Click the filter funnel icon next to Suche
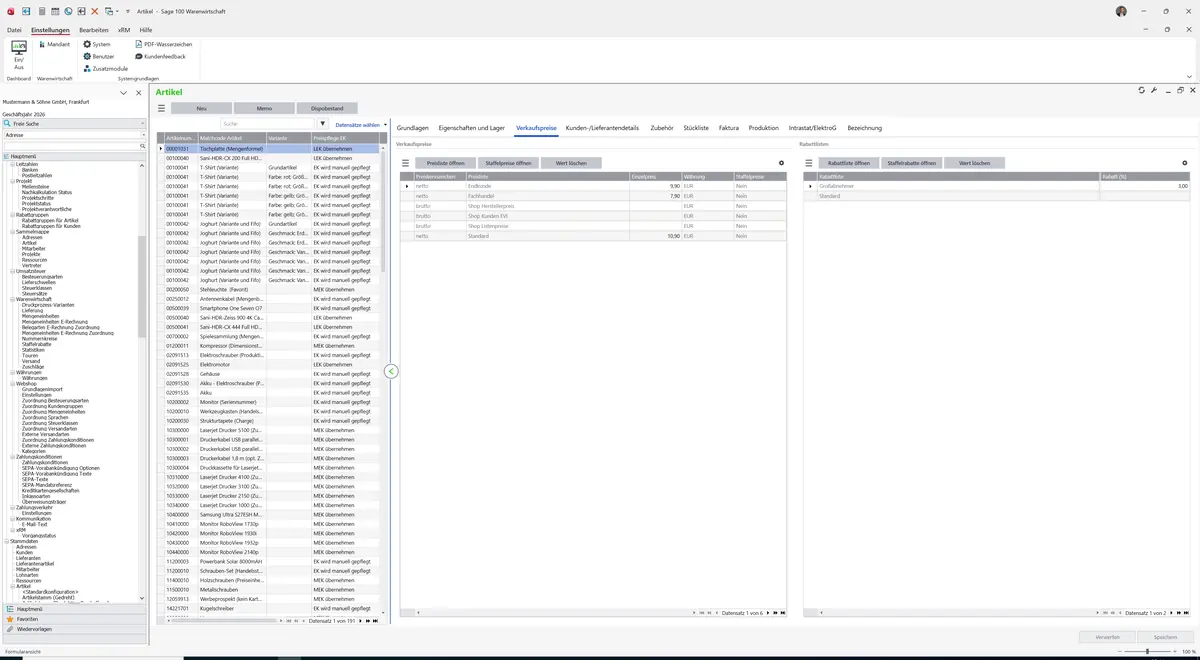Screen dimensions: 1200x660 click(322, 124)
